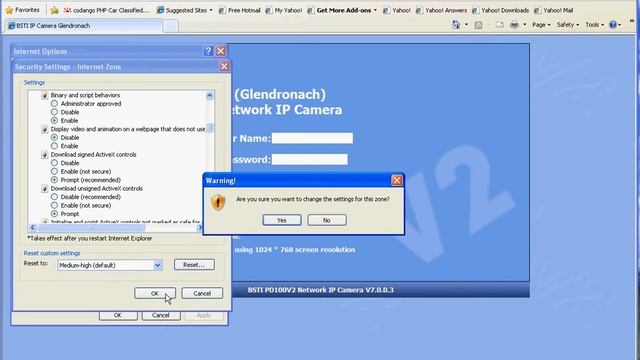Screen dimensions: 640x360
Task: Close the Warning! dialog
Action: [397, 180]
